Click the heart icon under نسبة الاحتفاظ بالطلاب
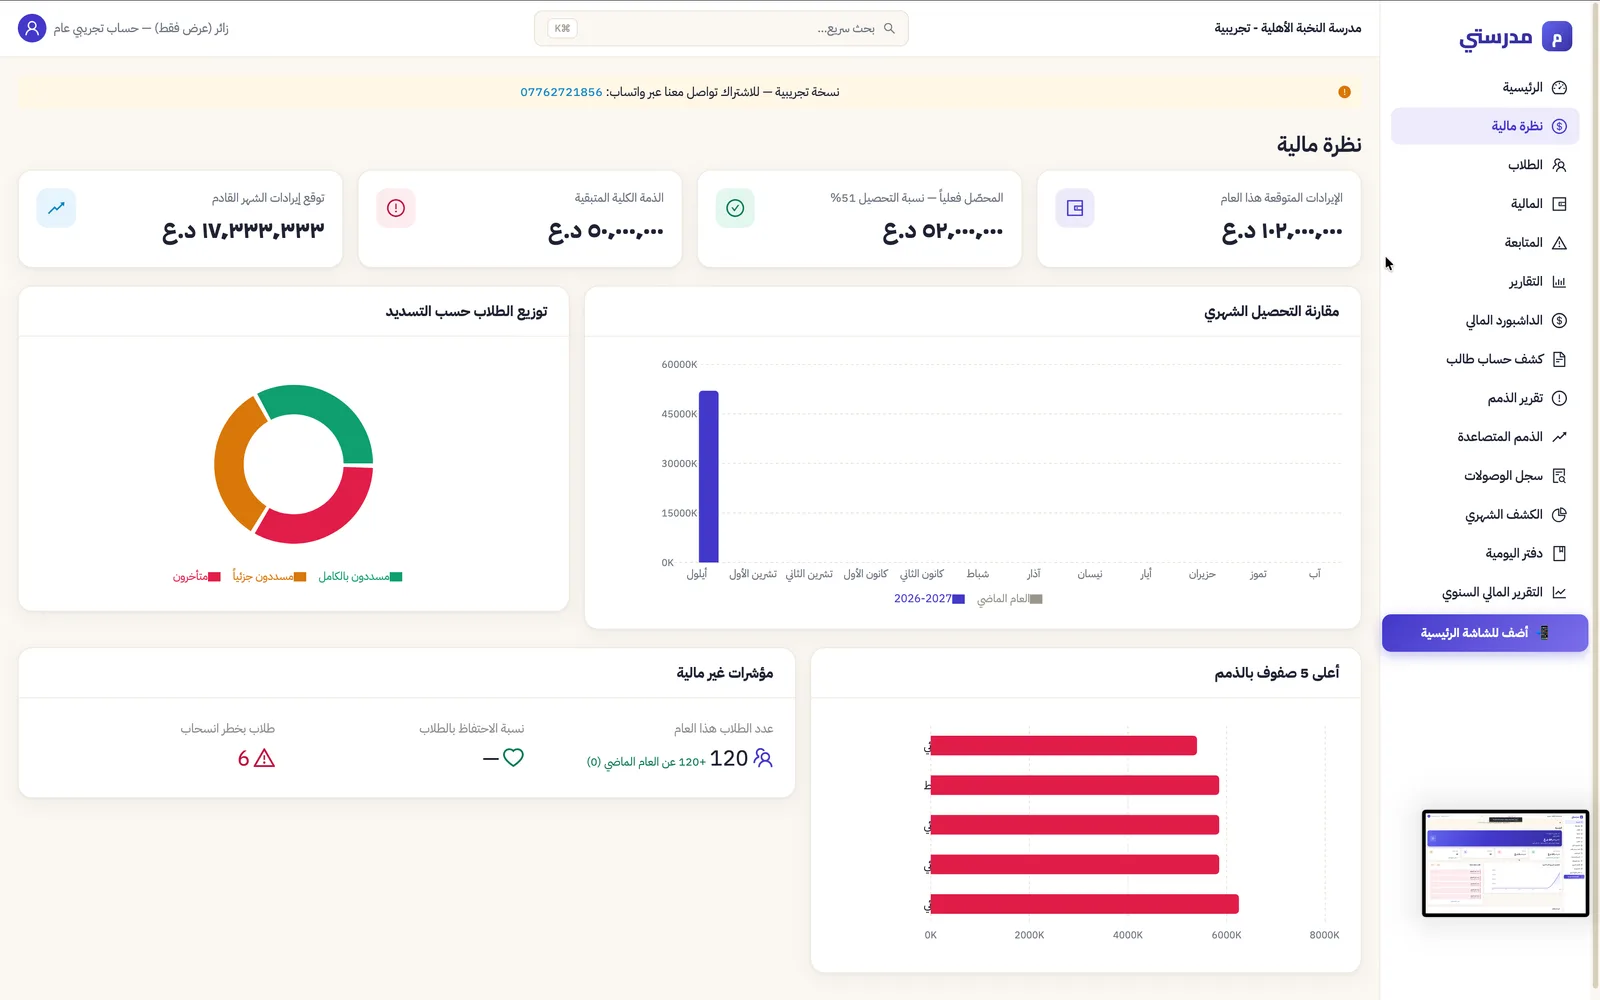Screen dimensions: 1600x1000 coord(513,758)
